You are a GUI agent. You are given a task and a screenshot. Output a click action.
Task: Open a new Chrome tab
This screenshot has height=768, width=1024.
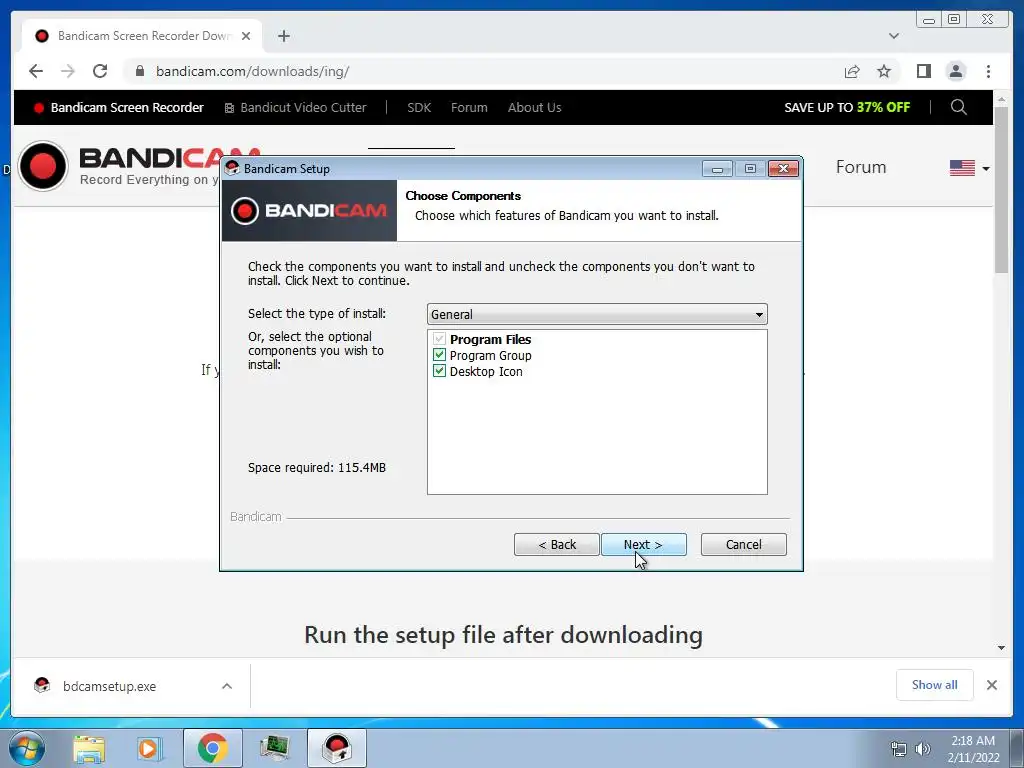coord(283,36)
